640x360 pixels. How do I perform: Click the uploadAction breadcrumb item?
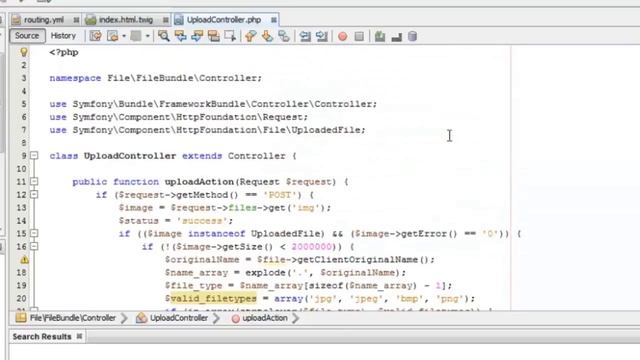pos(264,318)
